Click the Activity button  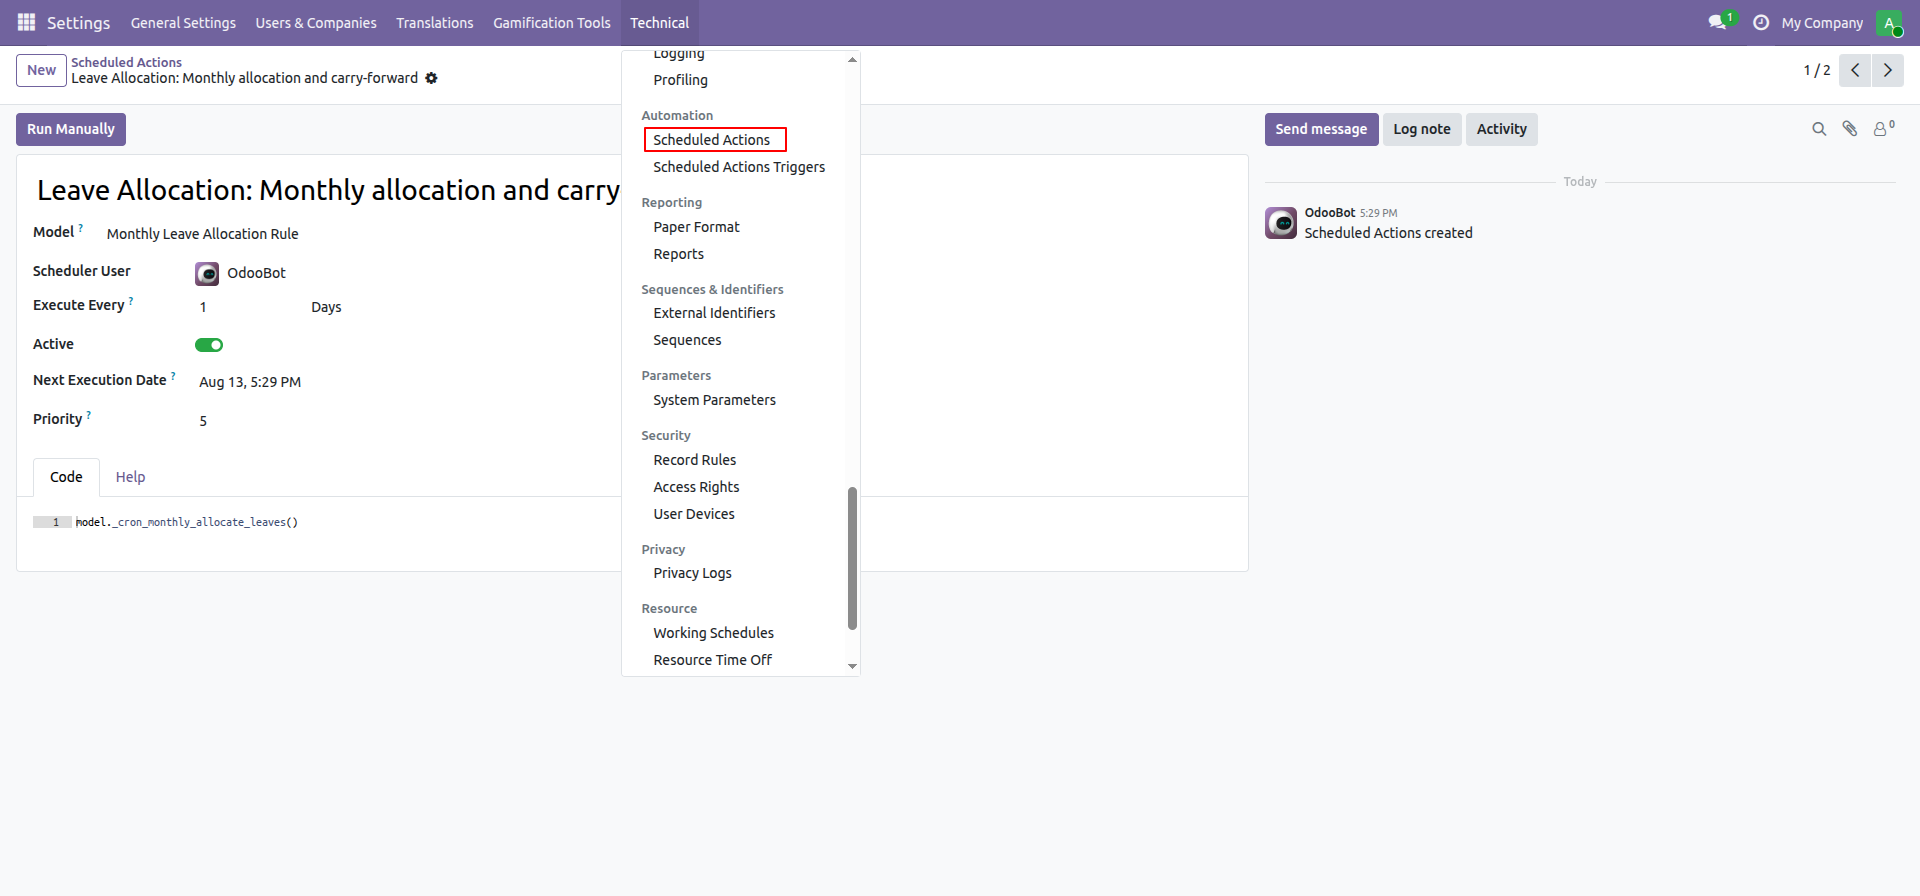click(x=1502, y=129)
